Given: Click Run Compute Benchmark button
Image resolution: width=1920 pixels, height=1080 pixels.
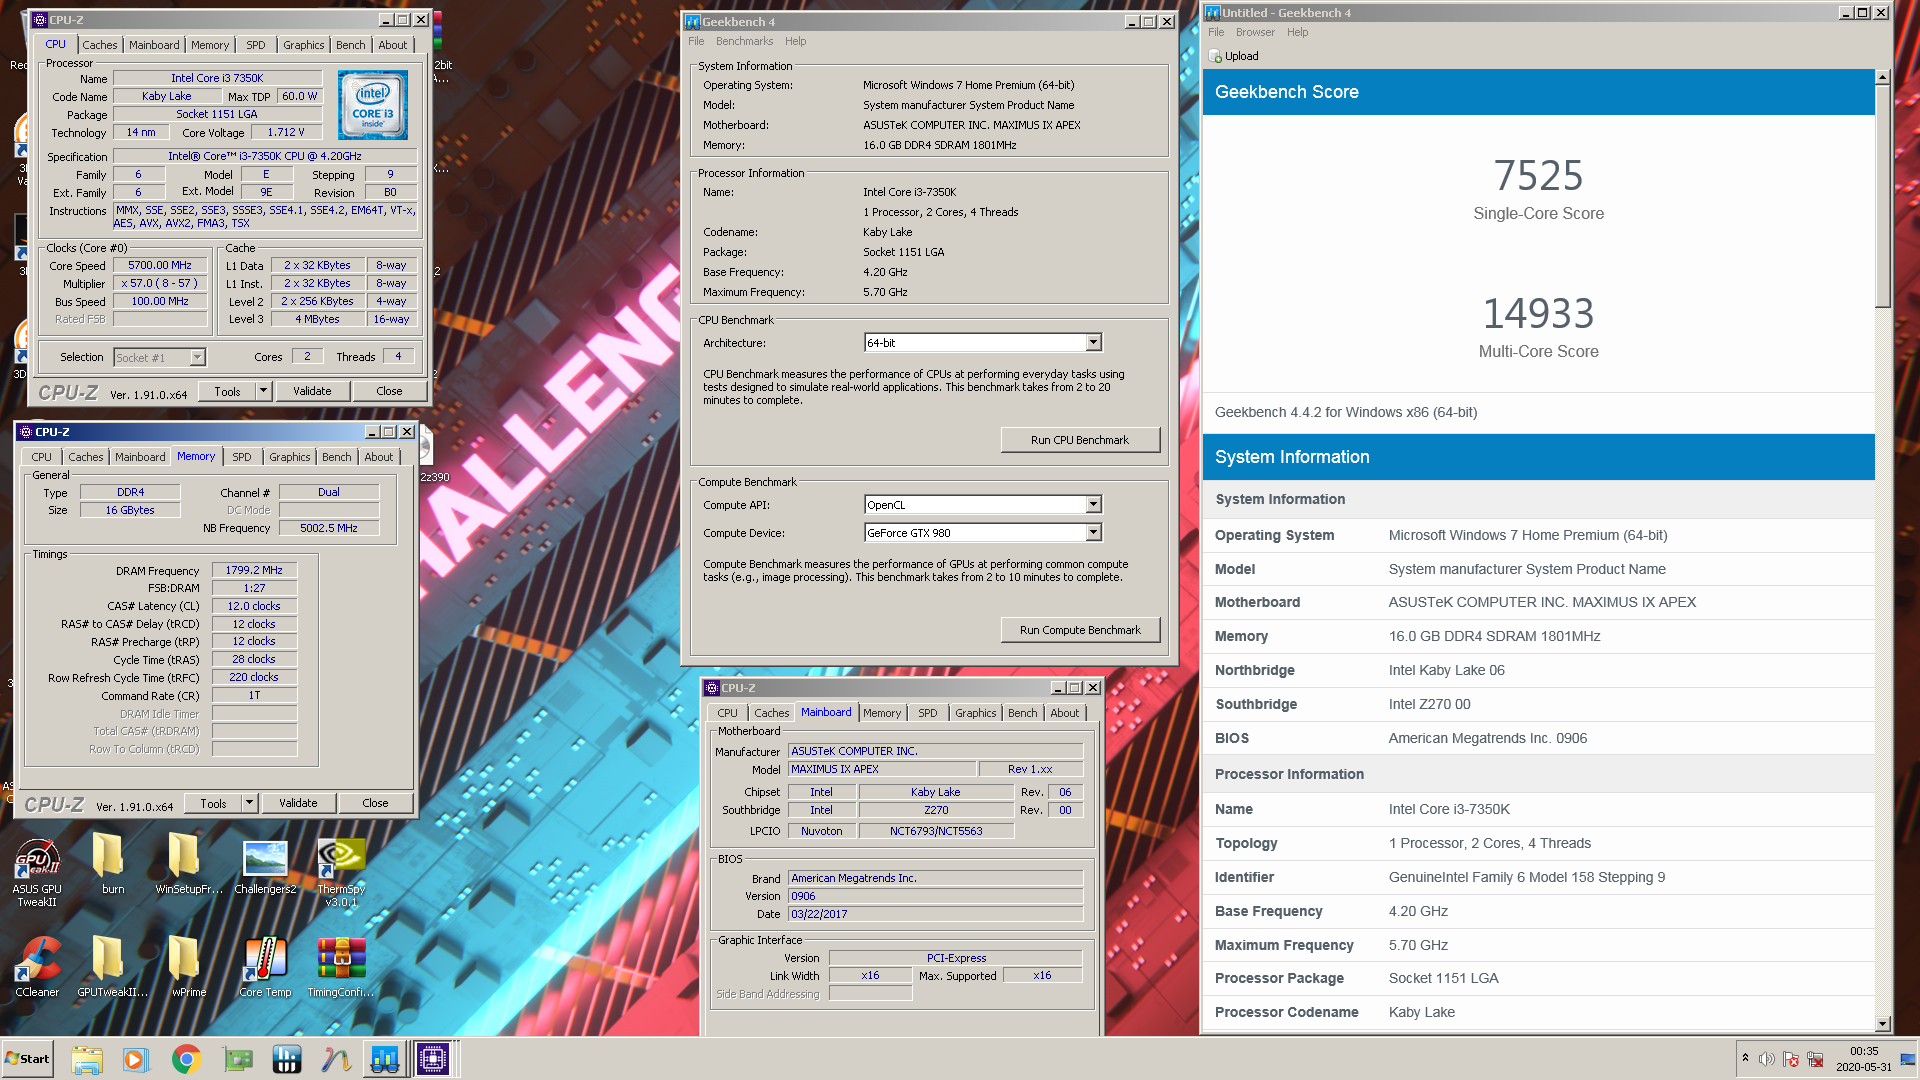Looking at the screenshot, I should [x=1080, y=630].
